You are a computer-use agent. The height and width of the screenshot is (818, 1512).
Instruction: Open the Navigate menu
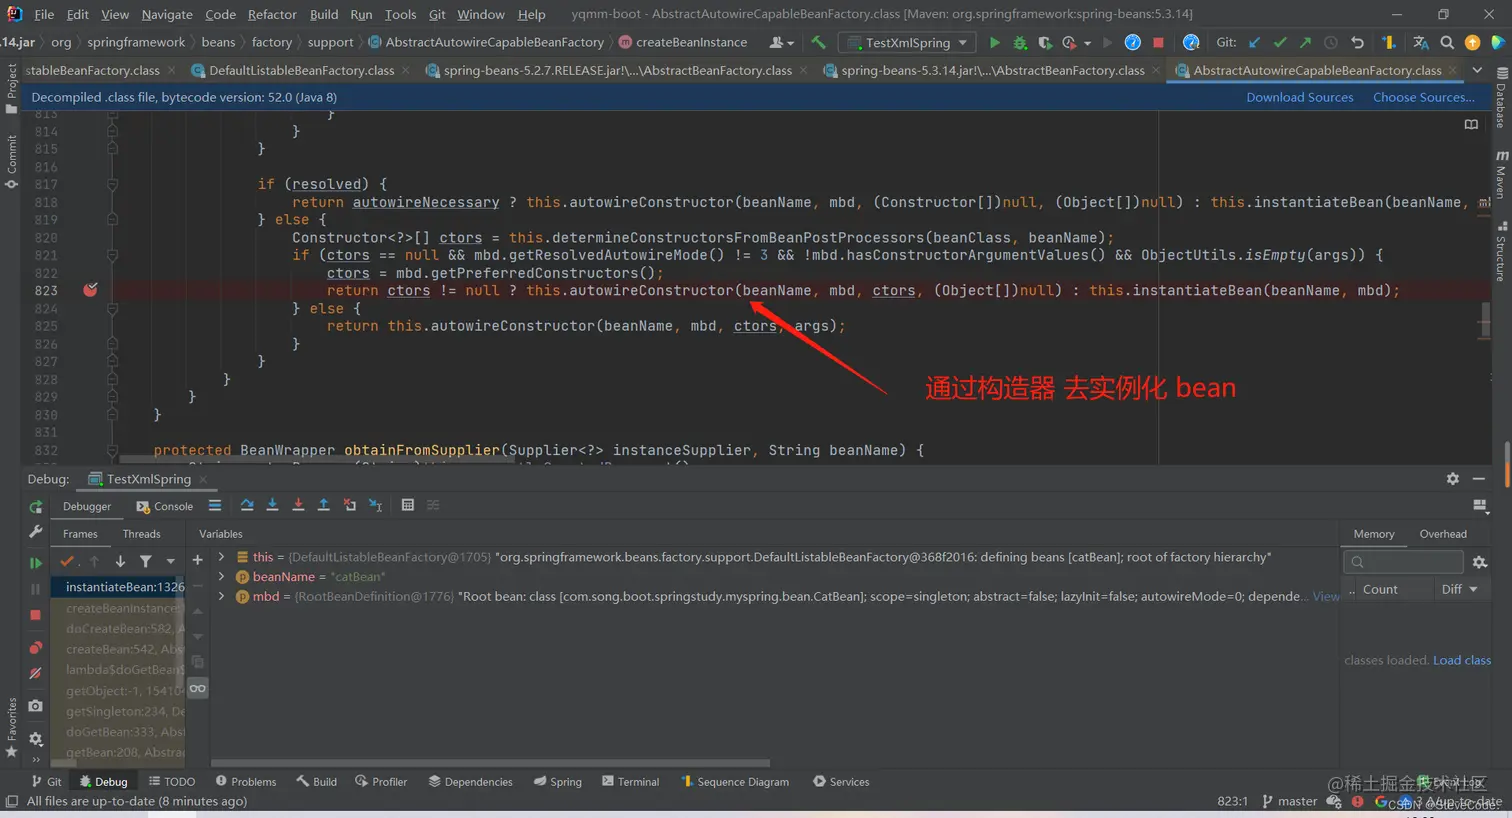[167, 14]
